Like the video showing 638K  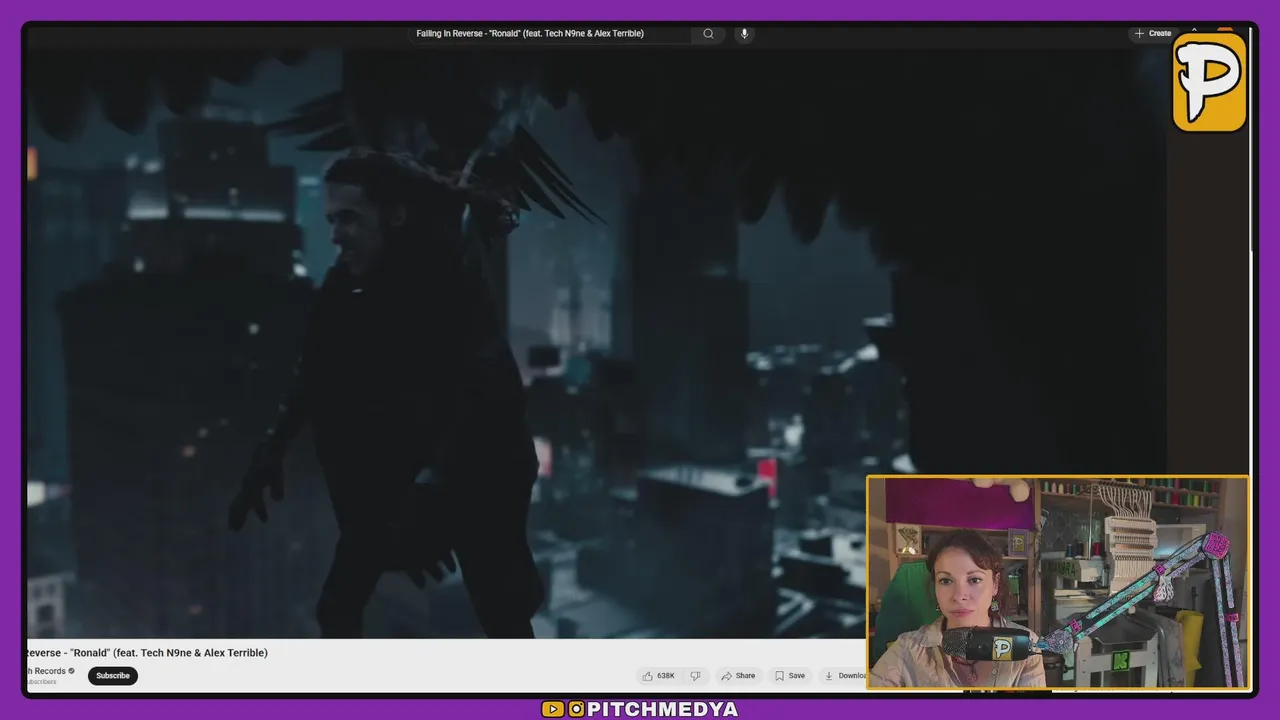click(658, 676)
